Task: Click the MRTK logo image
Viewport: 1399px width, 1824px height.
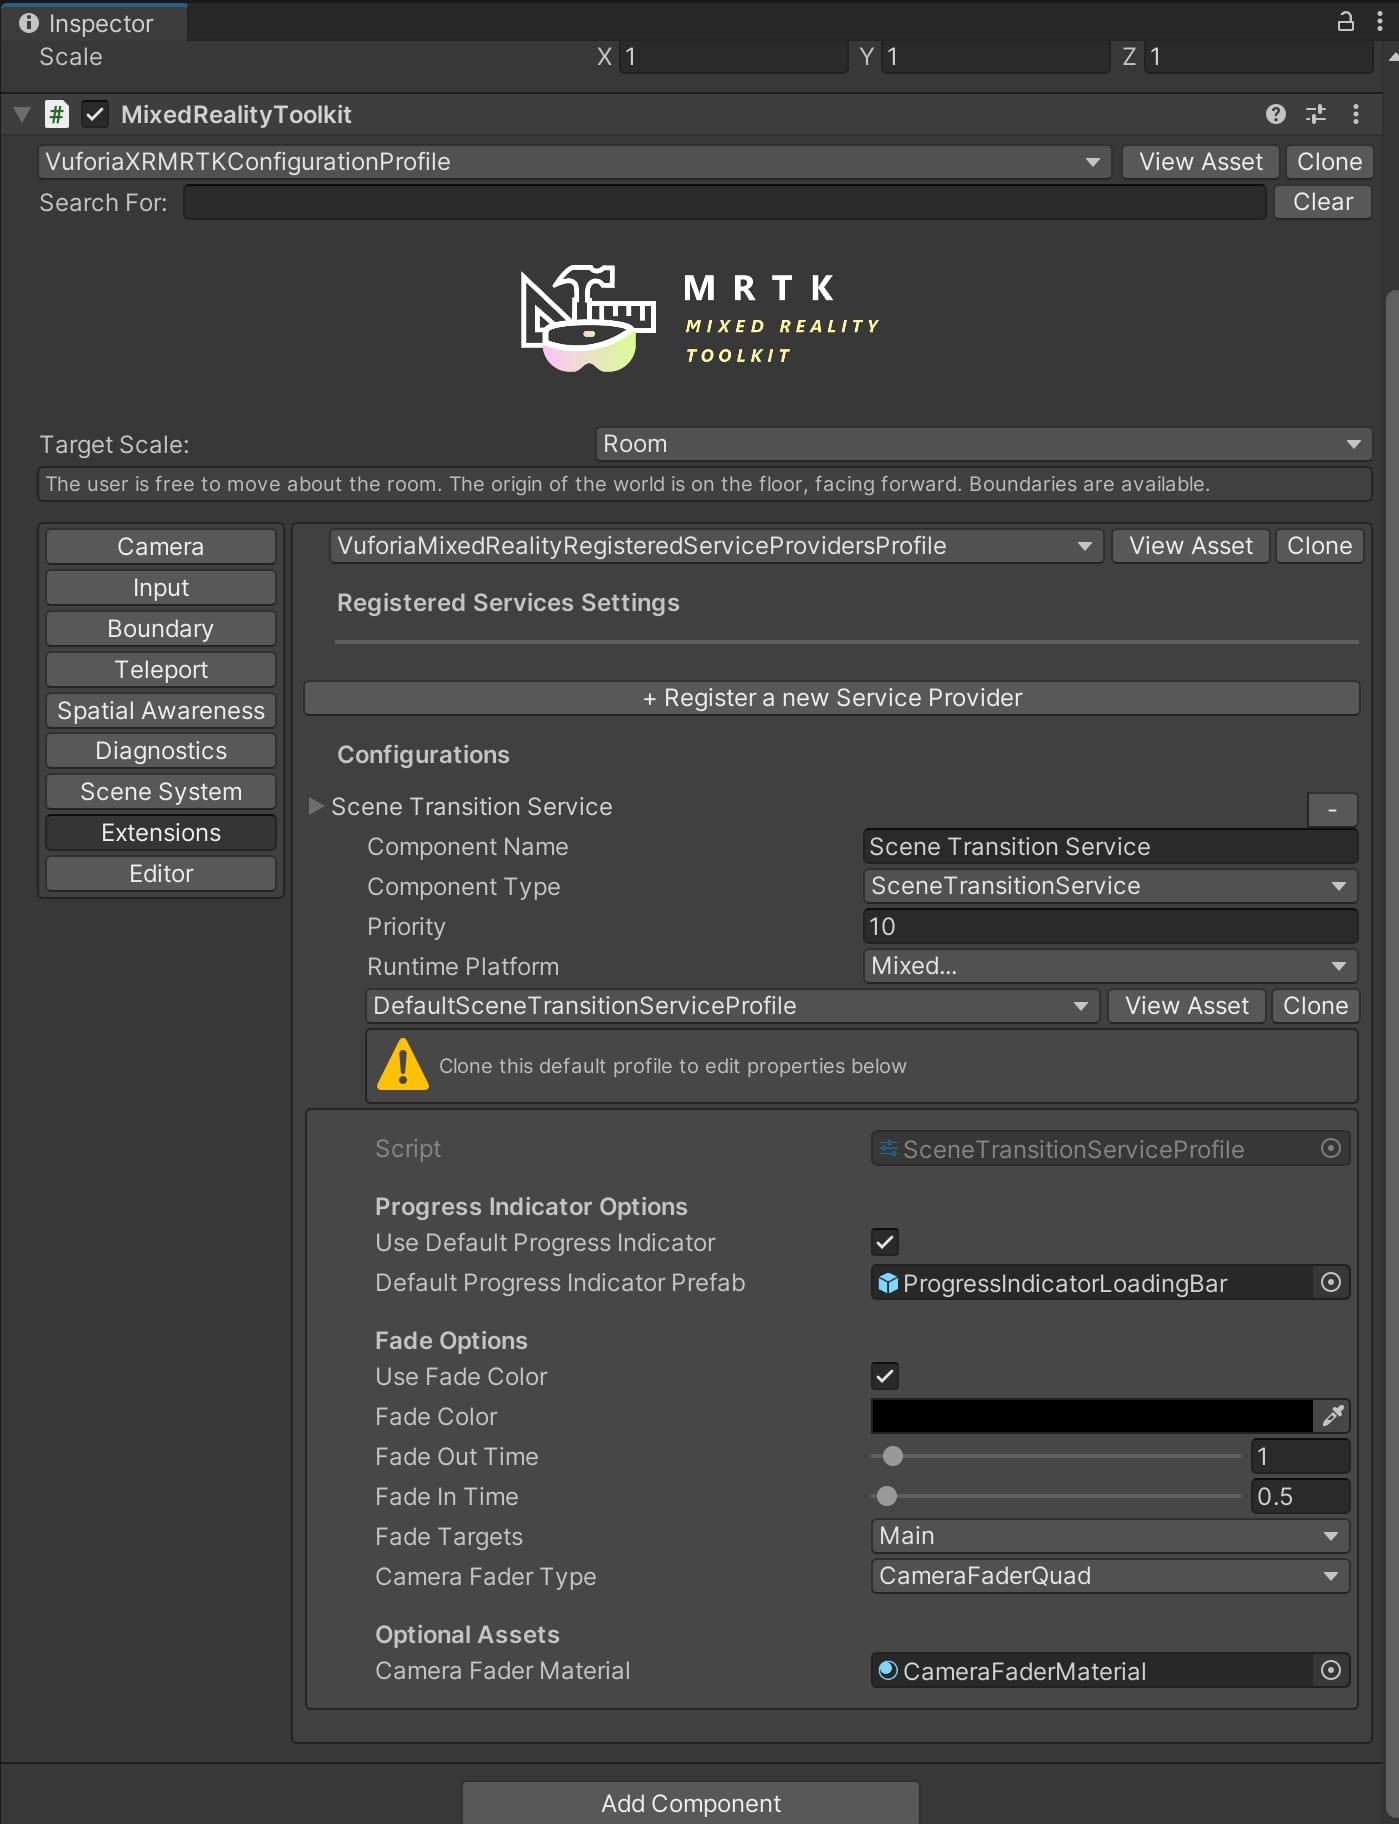Action: coord(700,319)
